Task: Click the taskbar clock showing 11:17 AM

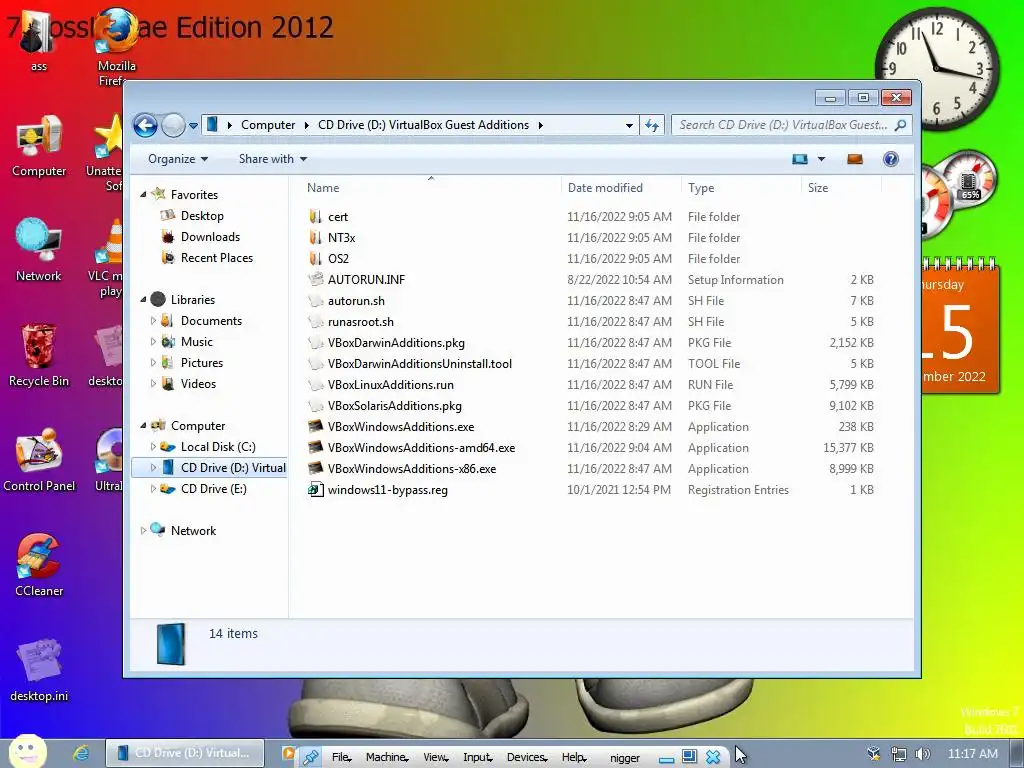Action: [972, 754]
